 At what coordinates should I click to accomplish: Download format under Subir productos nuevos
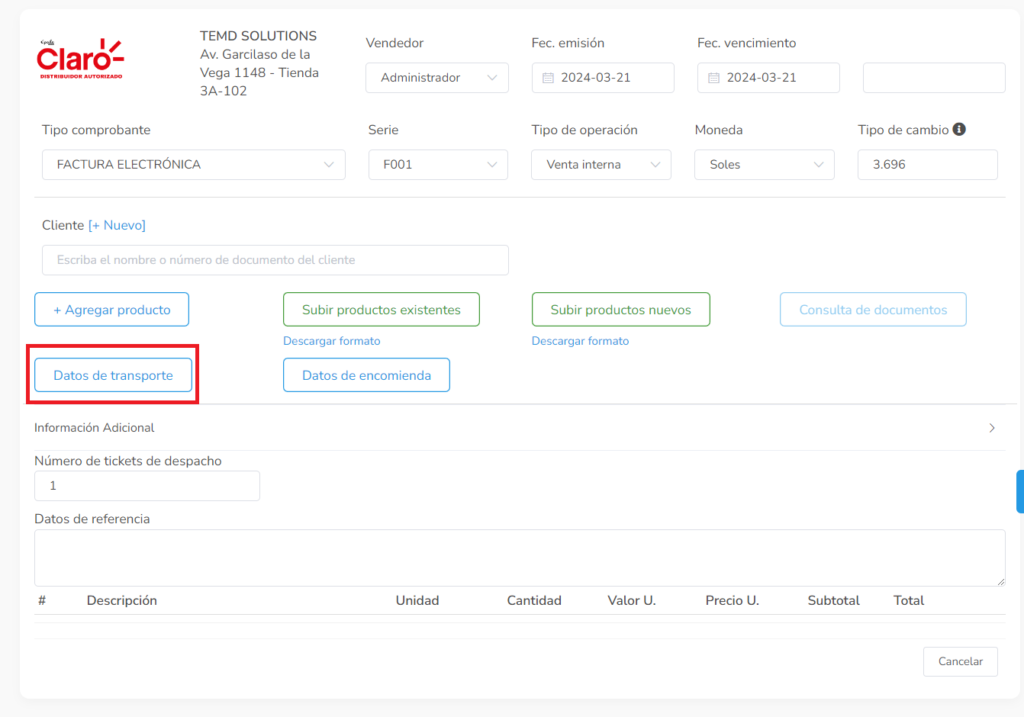(580, 341)
